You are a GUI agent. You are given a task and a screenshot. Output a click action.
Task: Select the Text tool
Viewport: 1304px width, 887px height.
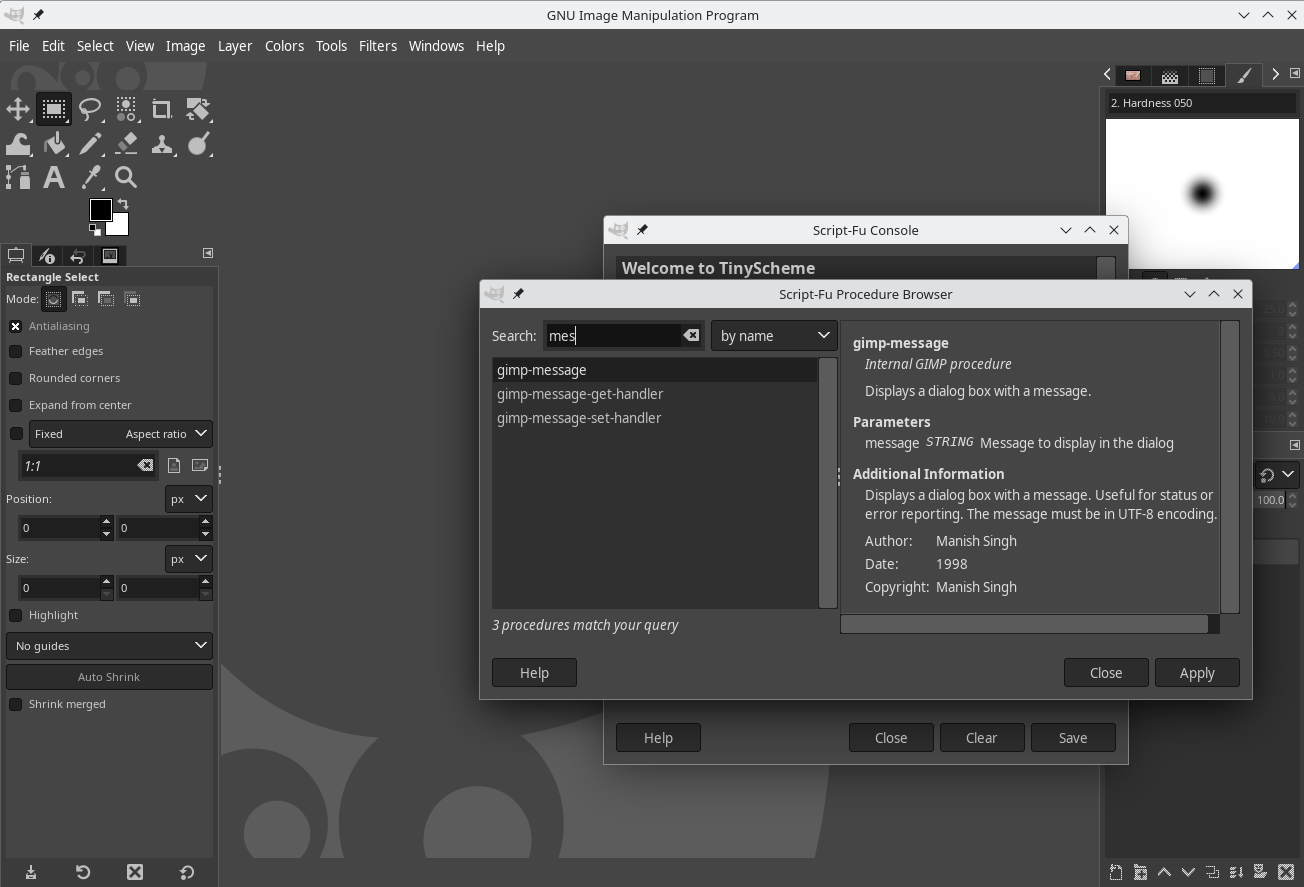click(x=54, y=178)
